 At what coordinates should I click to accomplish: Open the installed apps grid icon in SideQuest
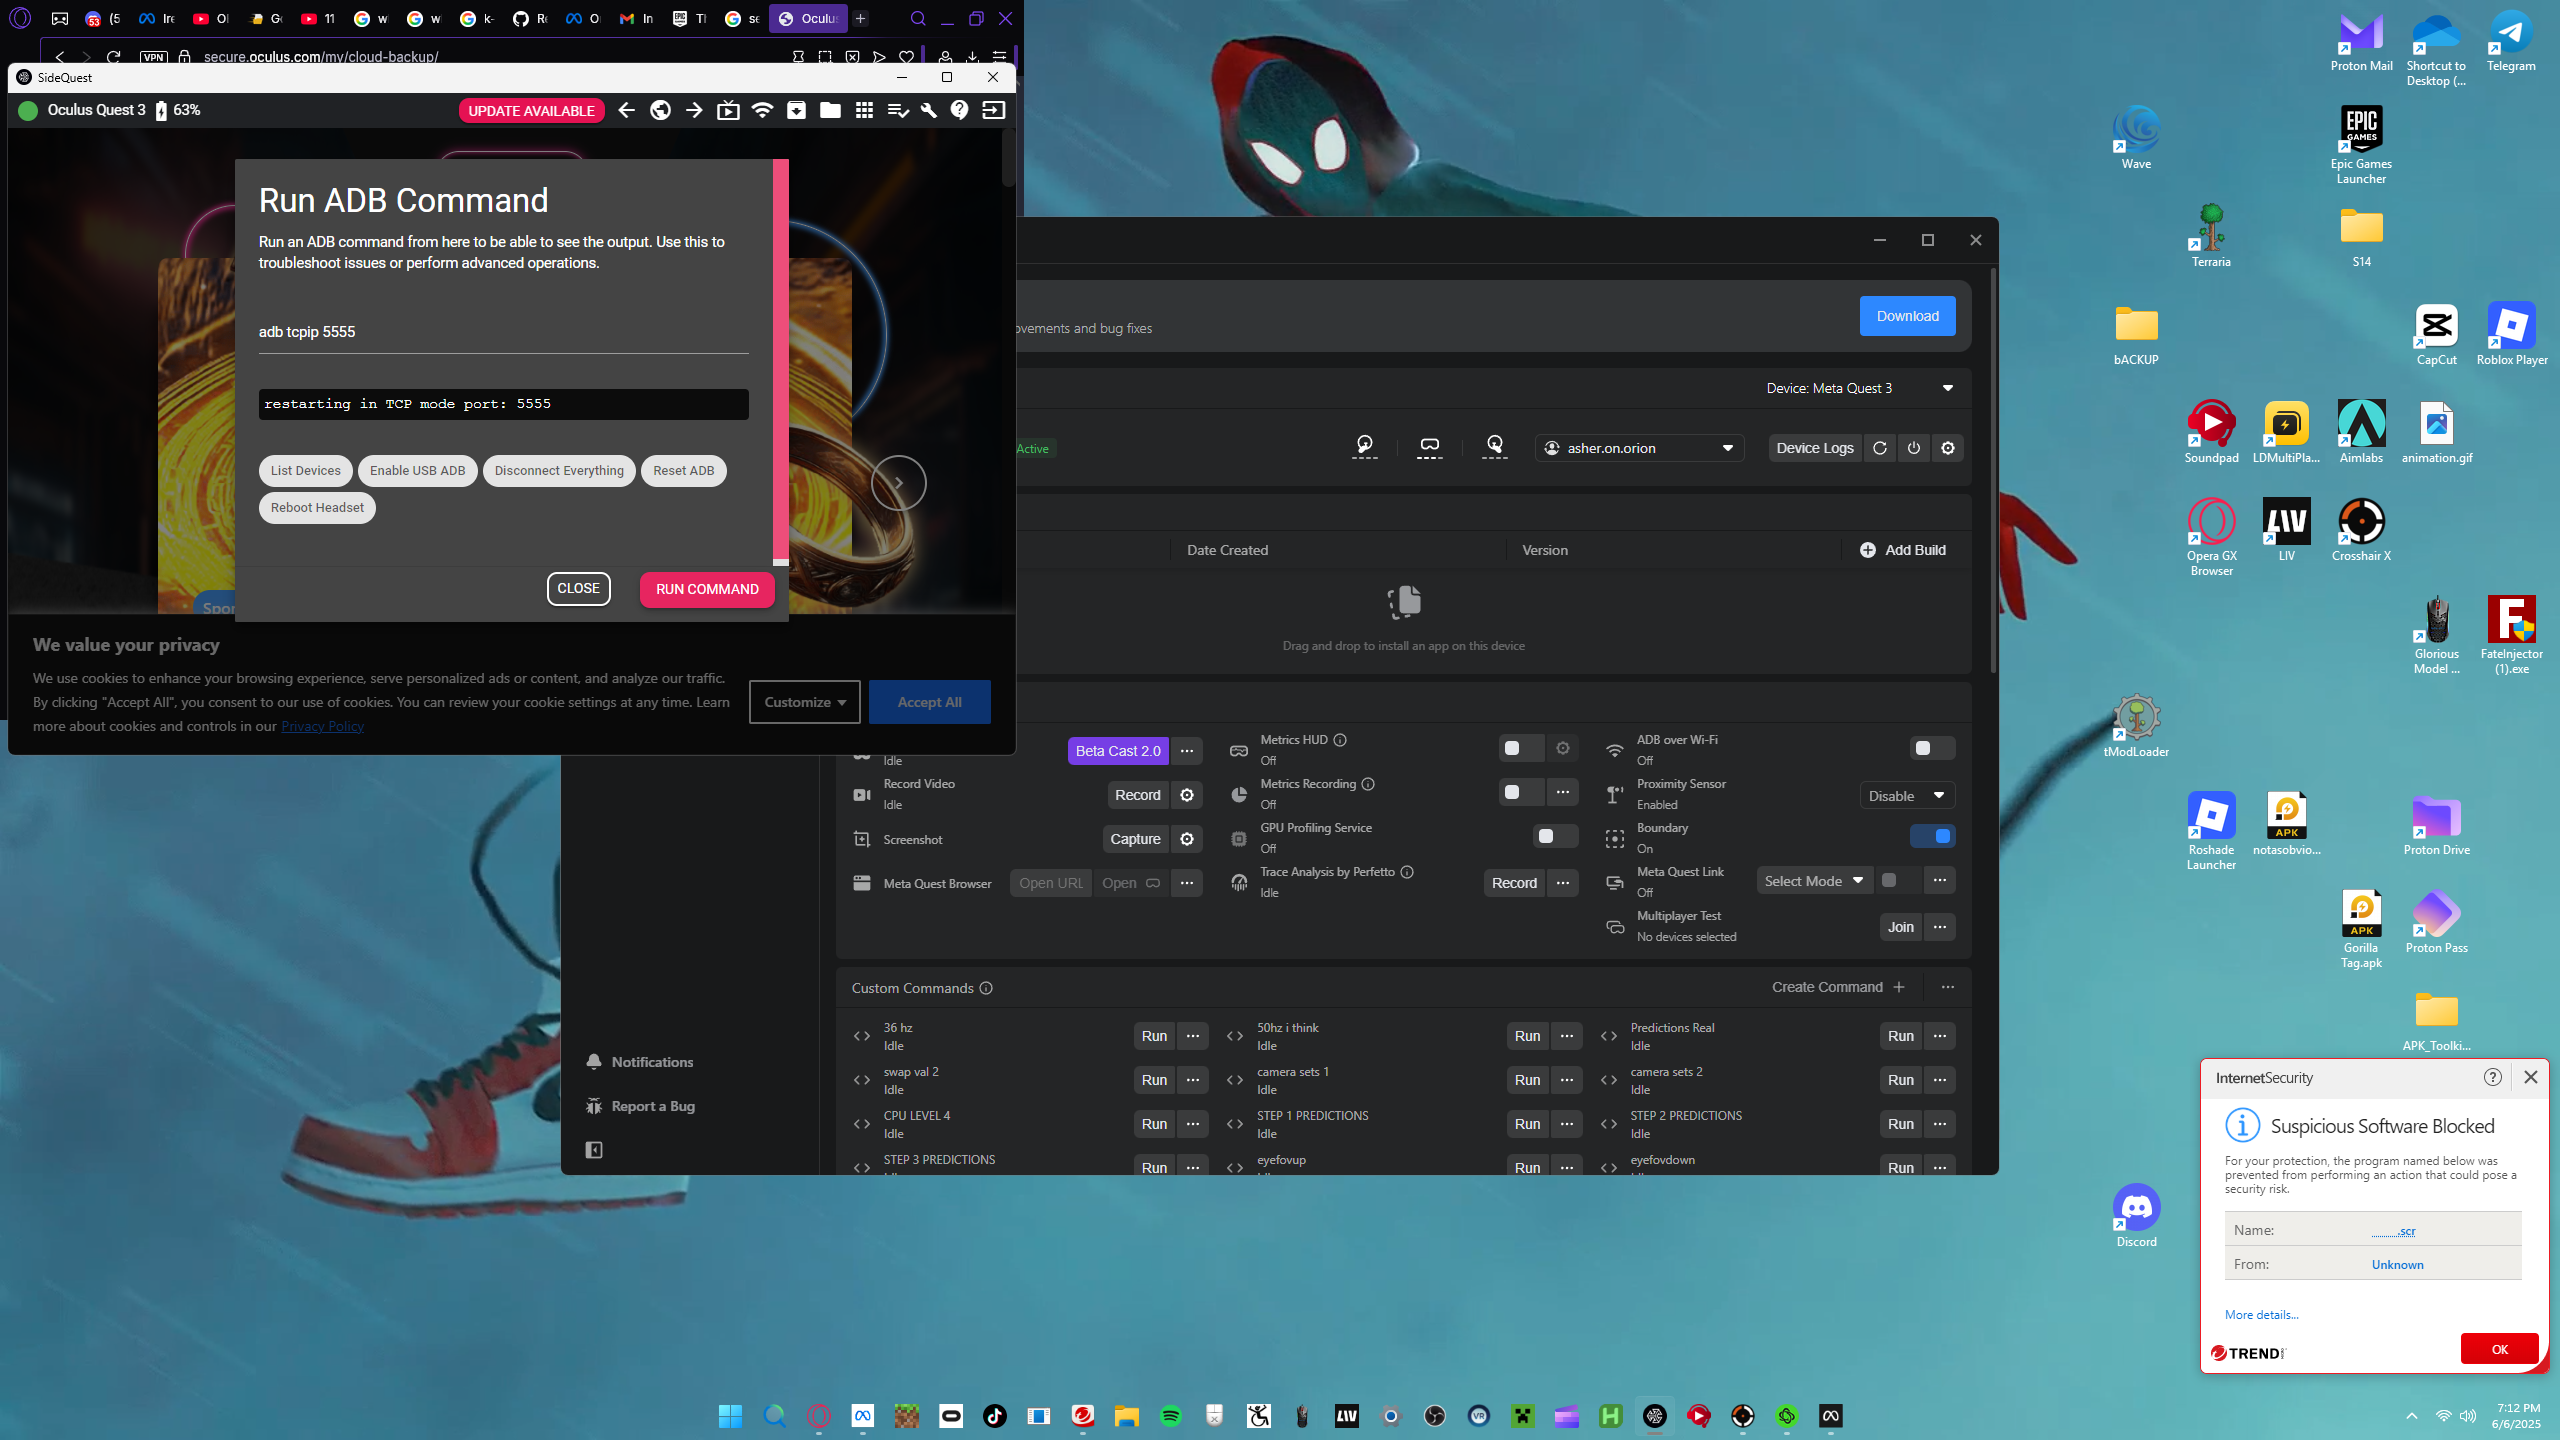864,110
